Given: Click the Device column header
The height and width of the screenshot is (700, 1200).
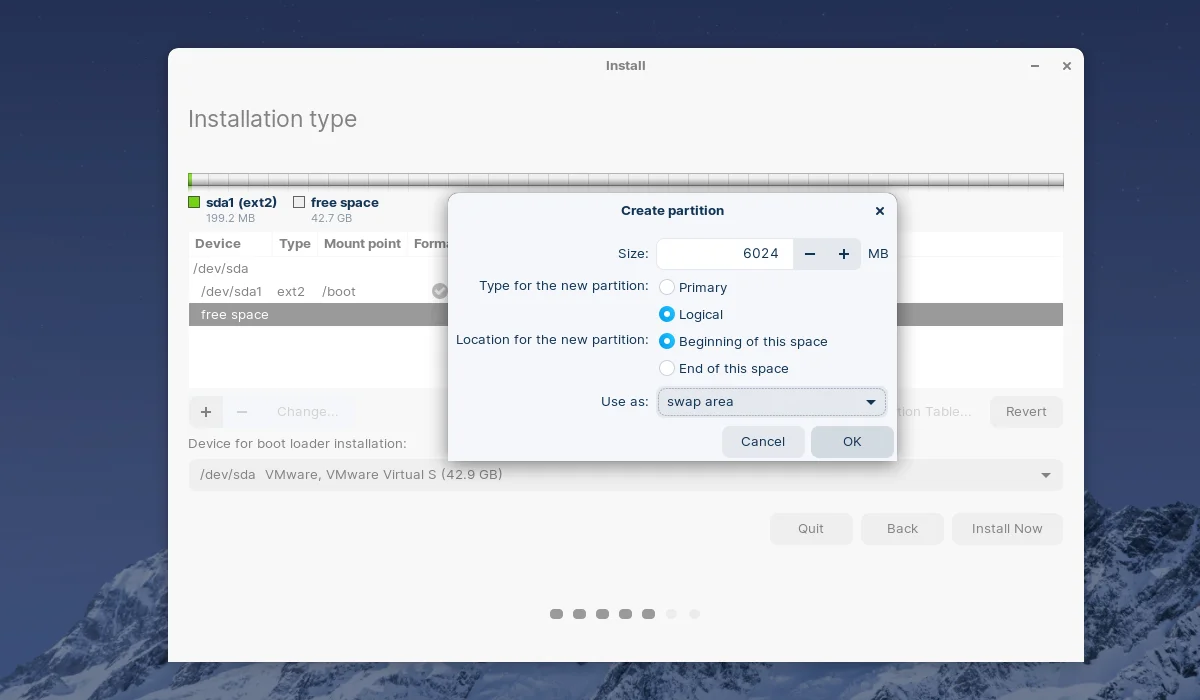Looking at the screenshot, I should 218,244.
